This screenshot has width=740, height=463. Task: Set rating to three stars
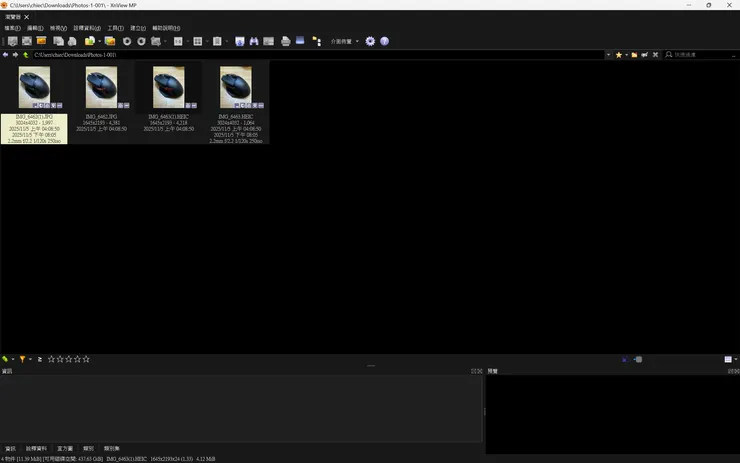[69, 359]
